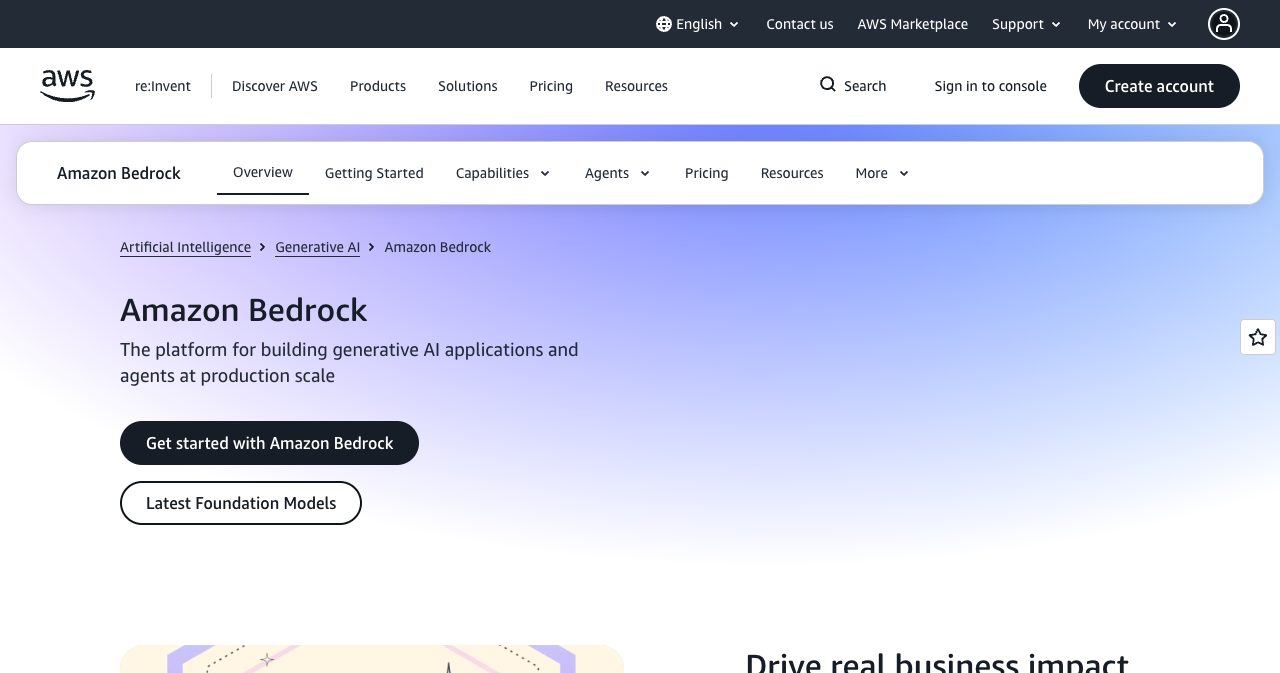Click the Amazon Bedrock page heading

tap(244, 310)
